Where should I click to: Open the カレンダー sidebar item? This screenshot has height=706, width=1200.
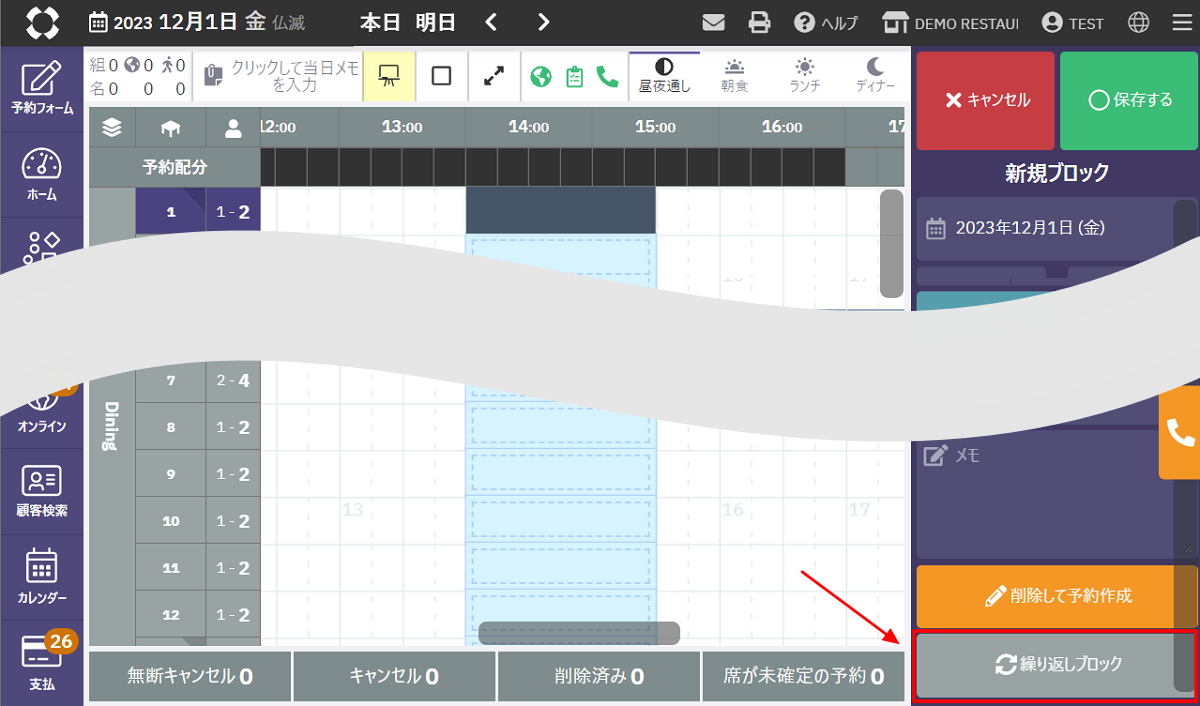click(41, 577)
